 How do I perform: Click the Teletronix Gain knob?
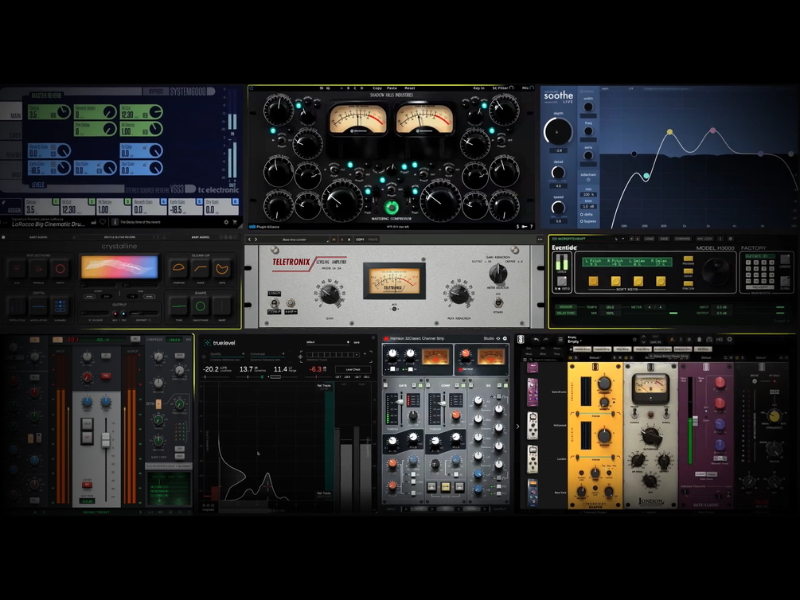click(x=330, y=293)
